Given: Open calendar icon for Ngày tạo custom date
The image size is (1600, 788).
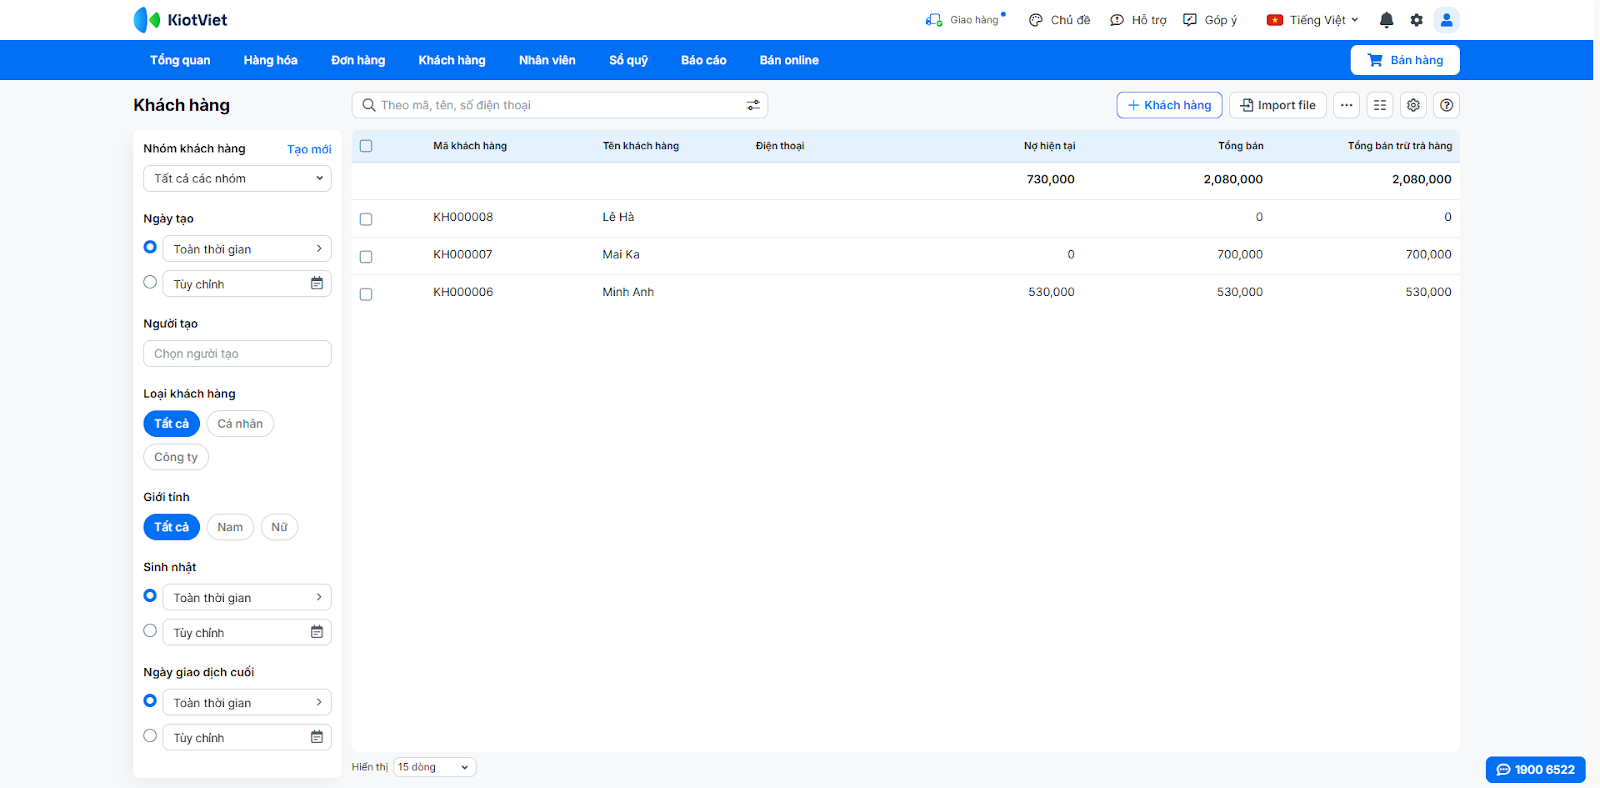Looking at the screenshot, I should click(317, 284).
